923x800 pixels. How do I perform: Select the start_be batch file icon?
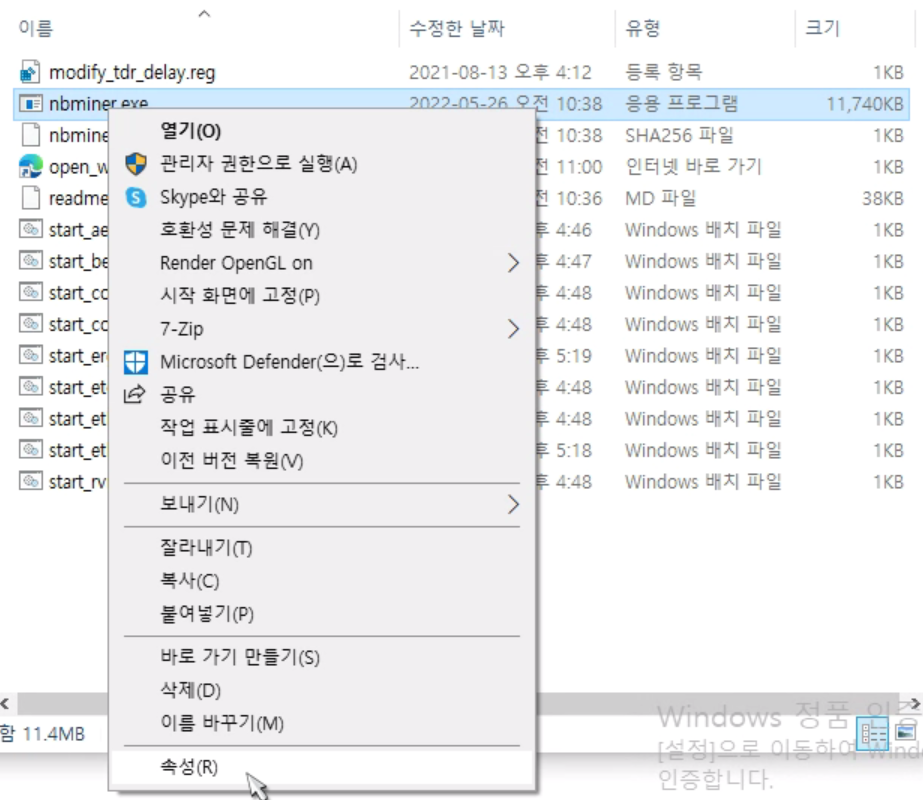[31, 261]
